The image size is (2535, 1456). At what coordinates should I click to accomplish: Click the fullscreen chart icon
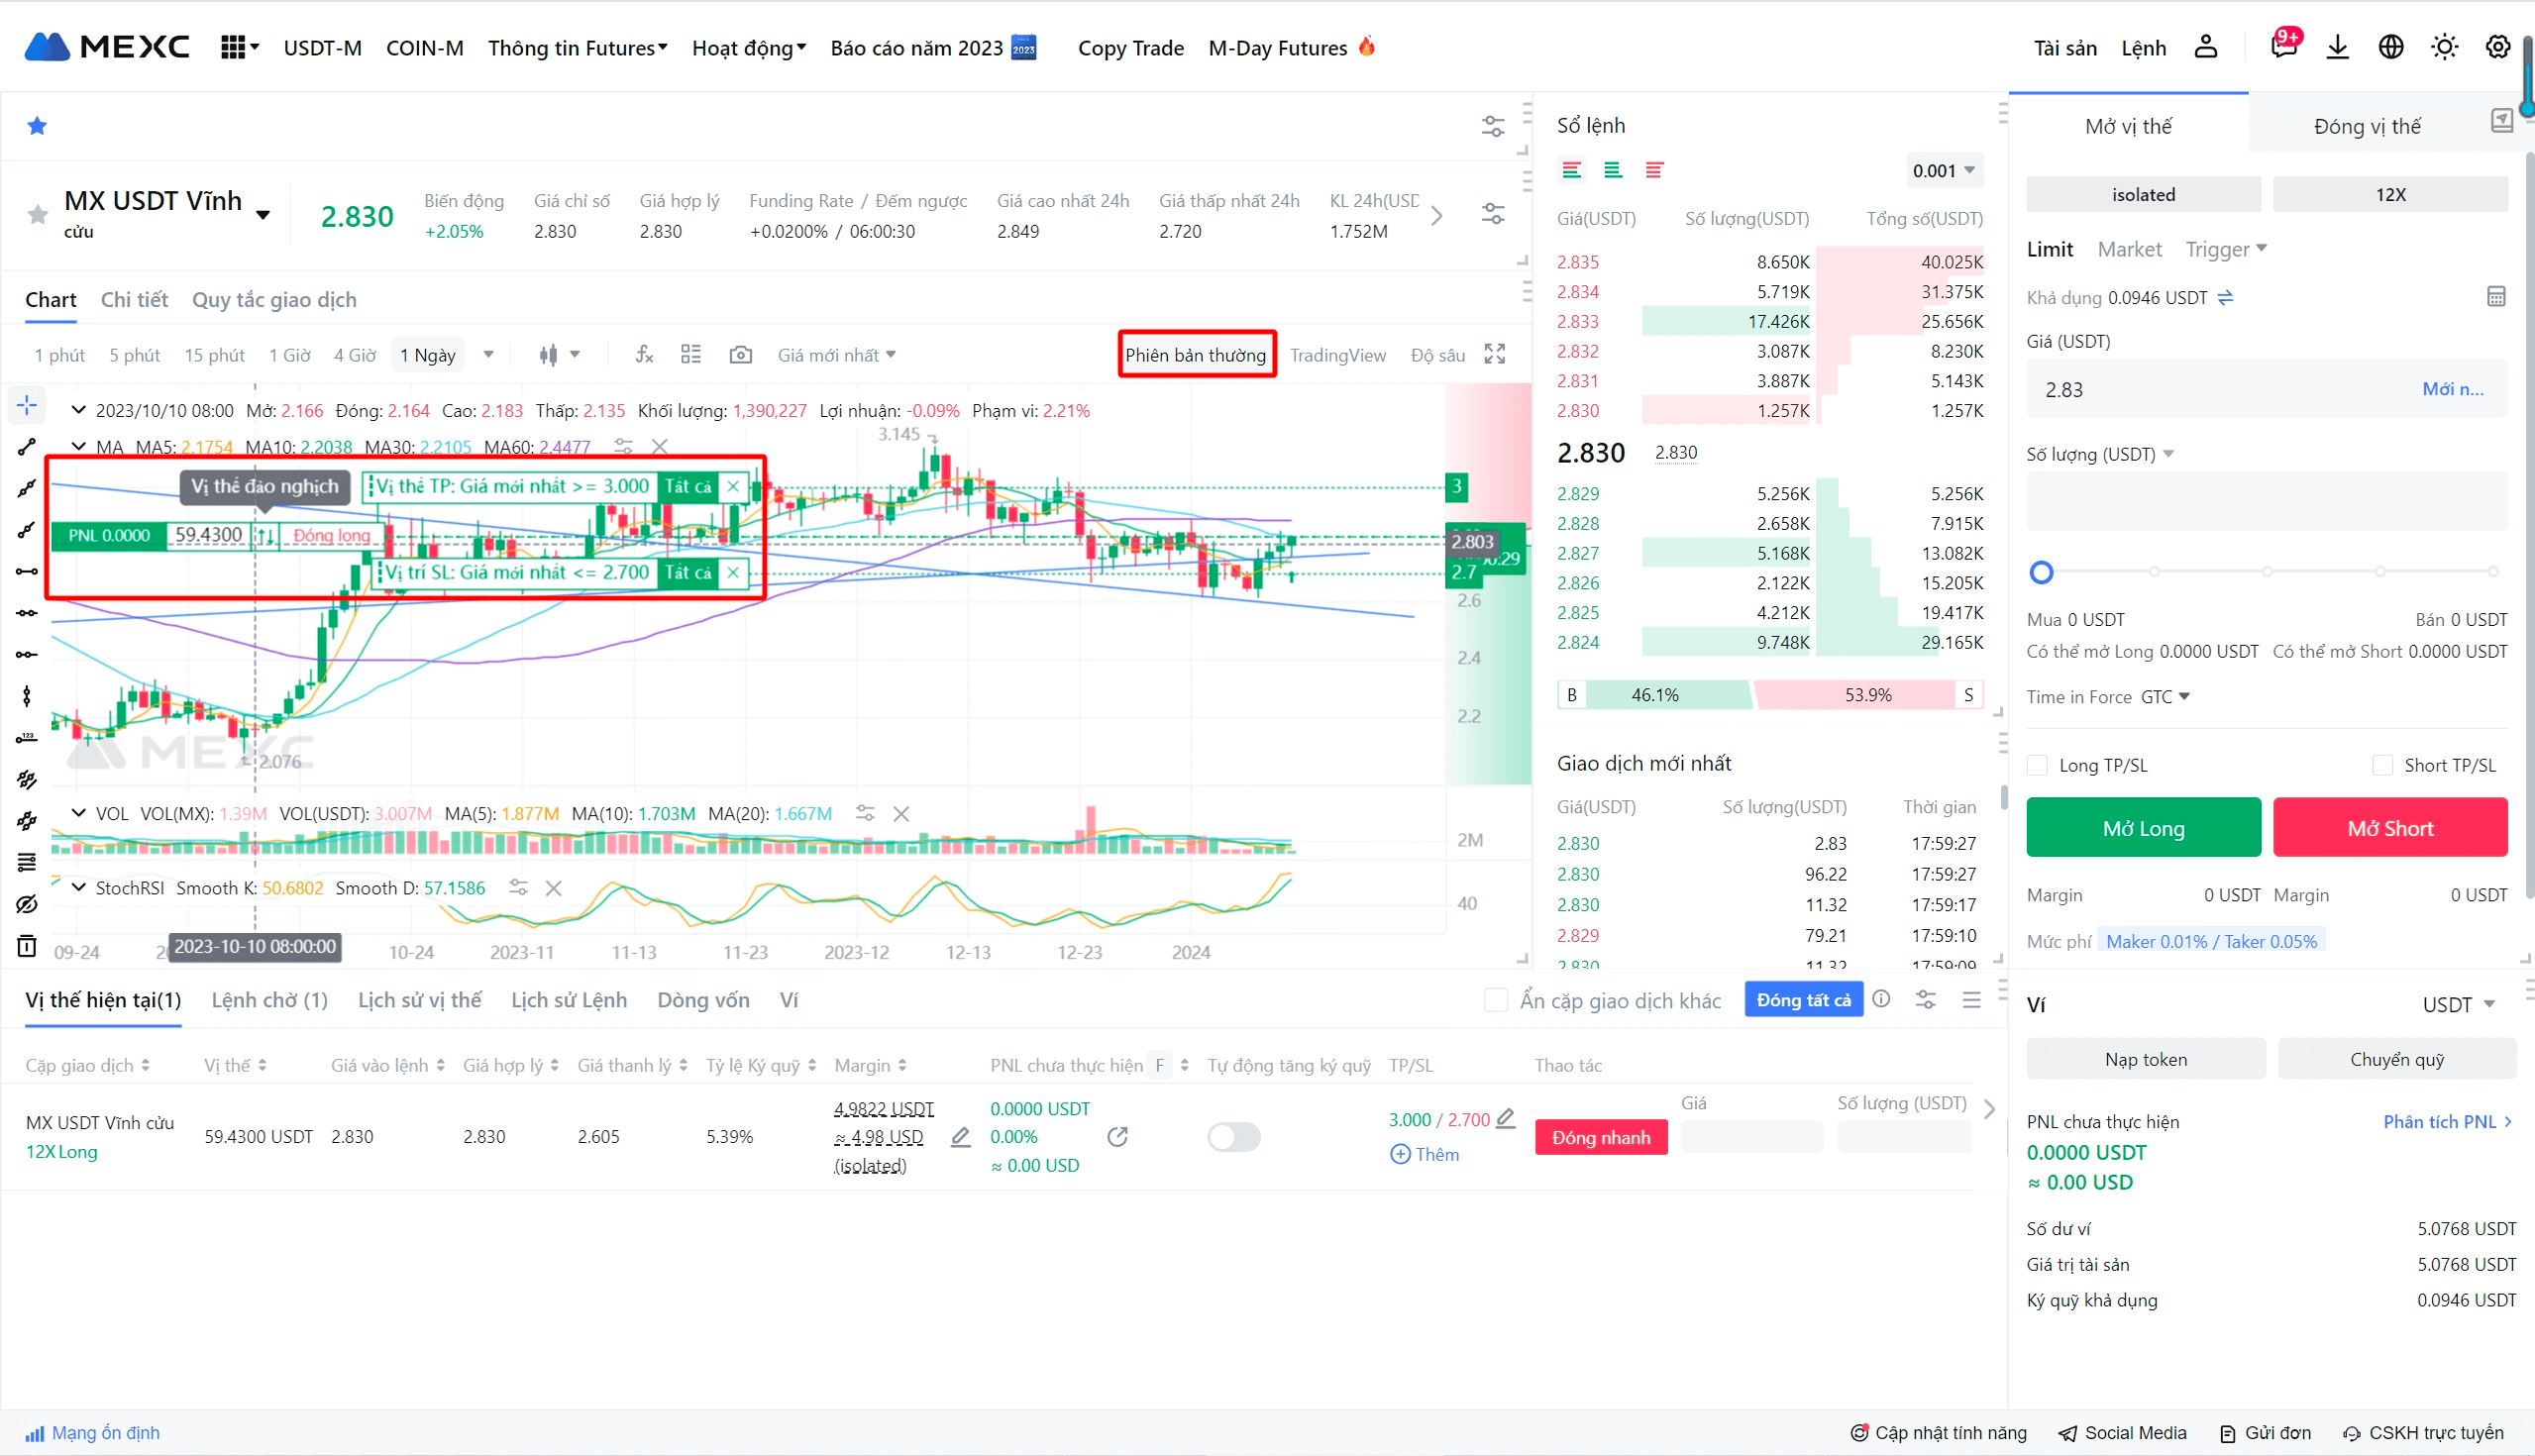point(1494,355)
